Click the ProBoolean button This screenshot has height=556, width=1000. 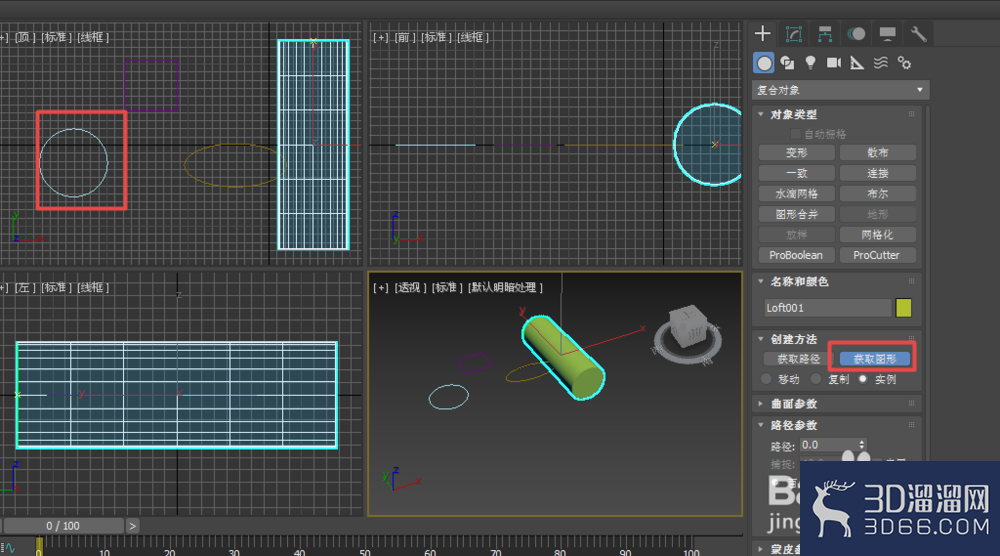click(x=796, y=255)
